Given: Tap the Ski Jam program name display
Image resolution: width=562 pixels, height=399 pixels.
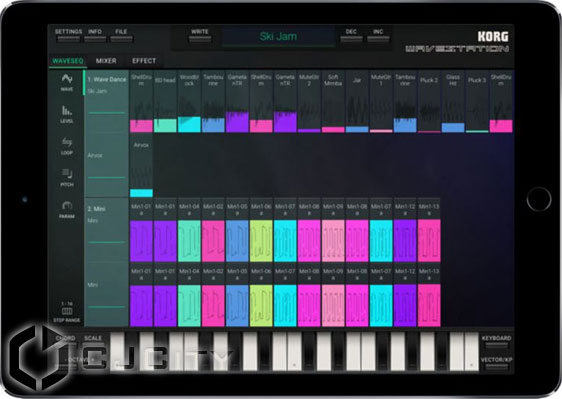Looking at the screenshot, I should [278, 36].
